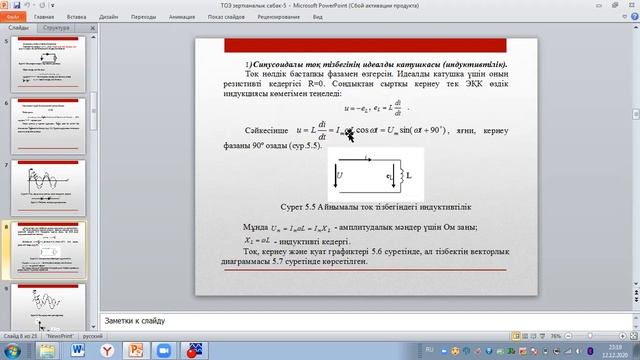Previous slide double-arrow on main scrollbar

click(636, 293)
